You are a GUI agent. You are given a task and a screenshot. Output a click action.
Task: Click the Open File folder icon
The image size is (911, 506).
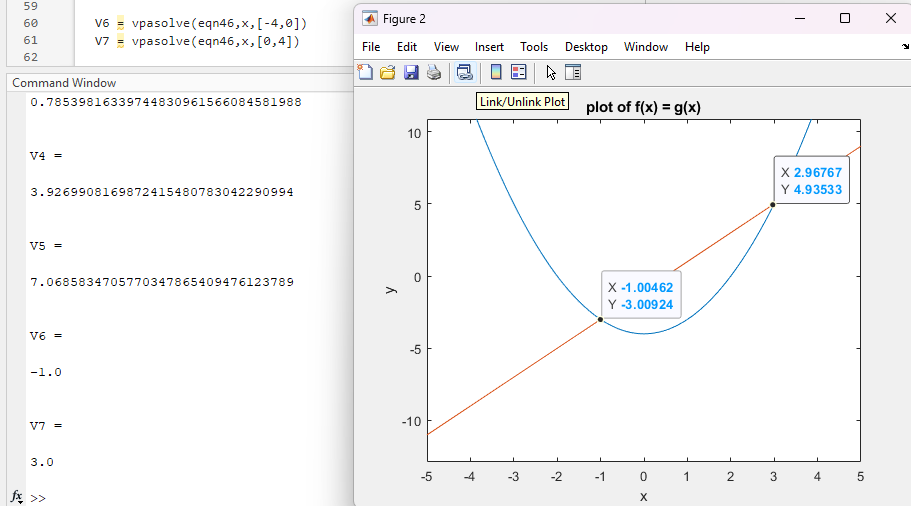[388, 72]
